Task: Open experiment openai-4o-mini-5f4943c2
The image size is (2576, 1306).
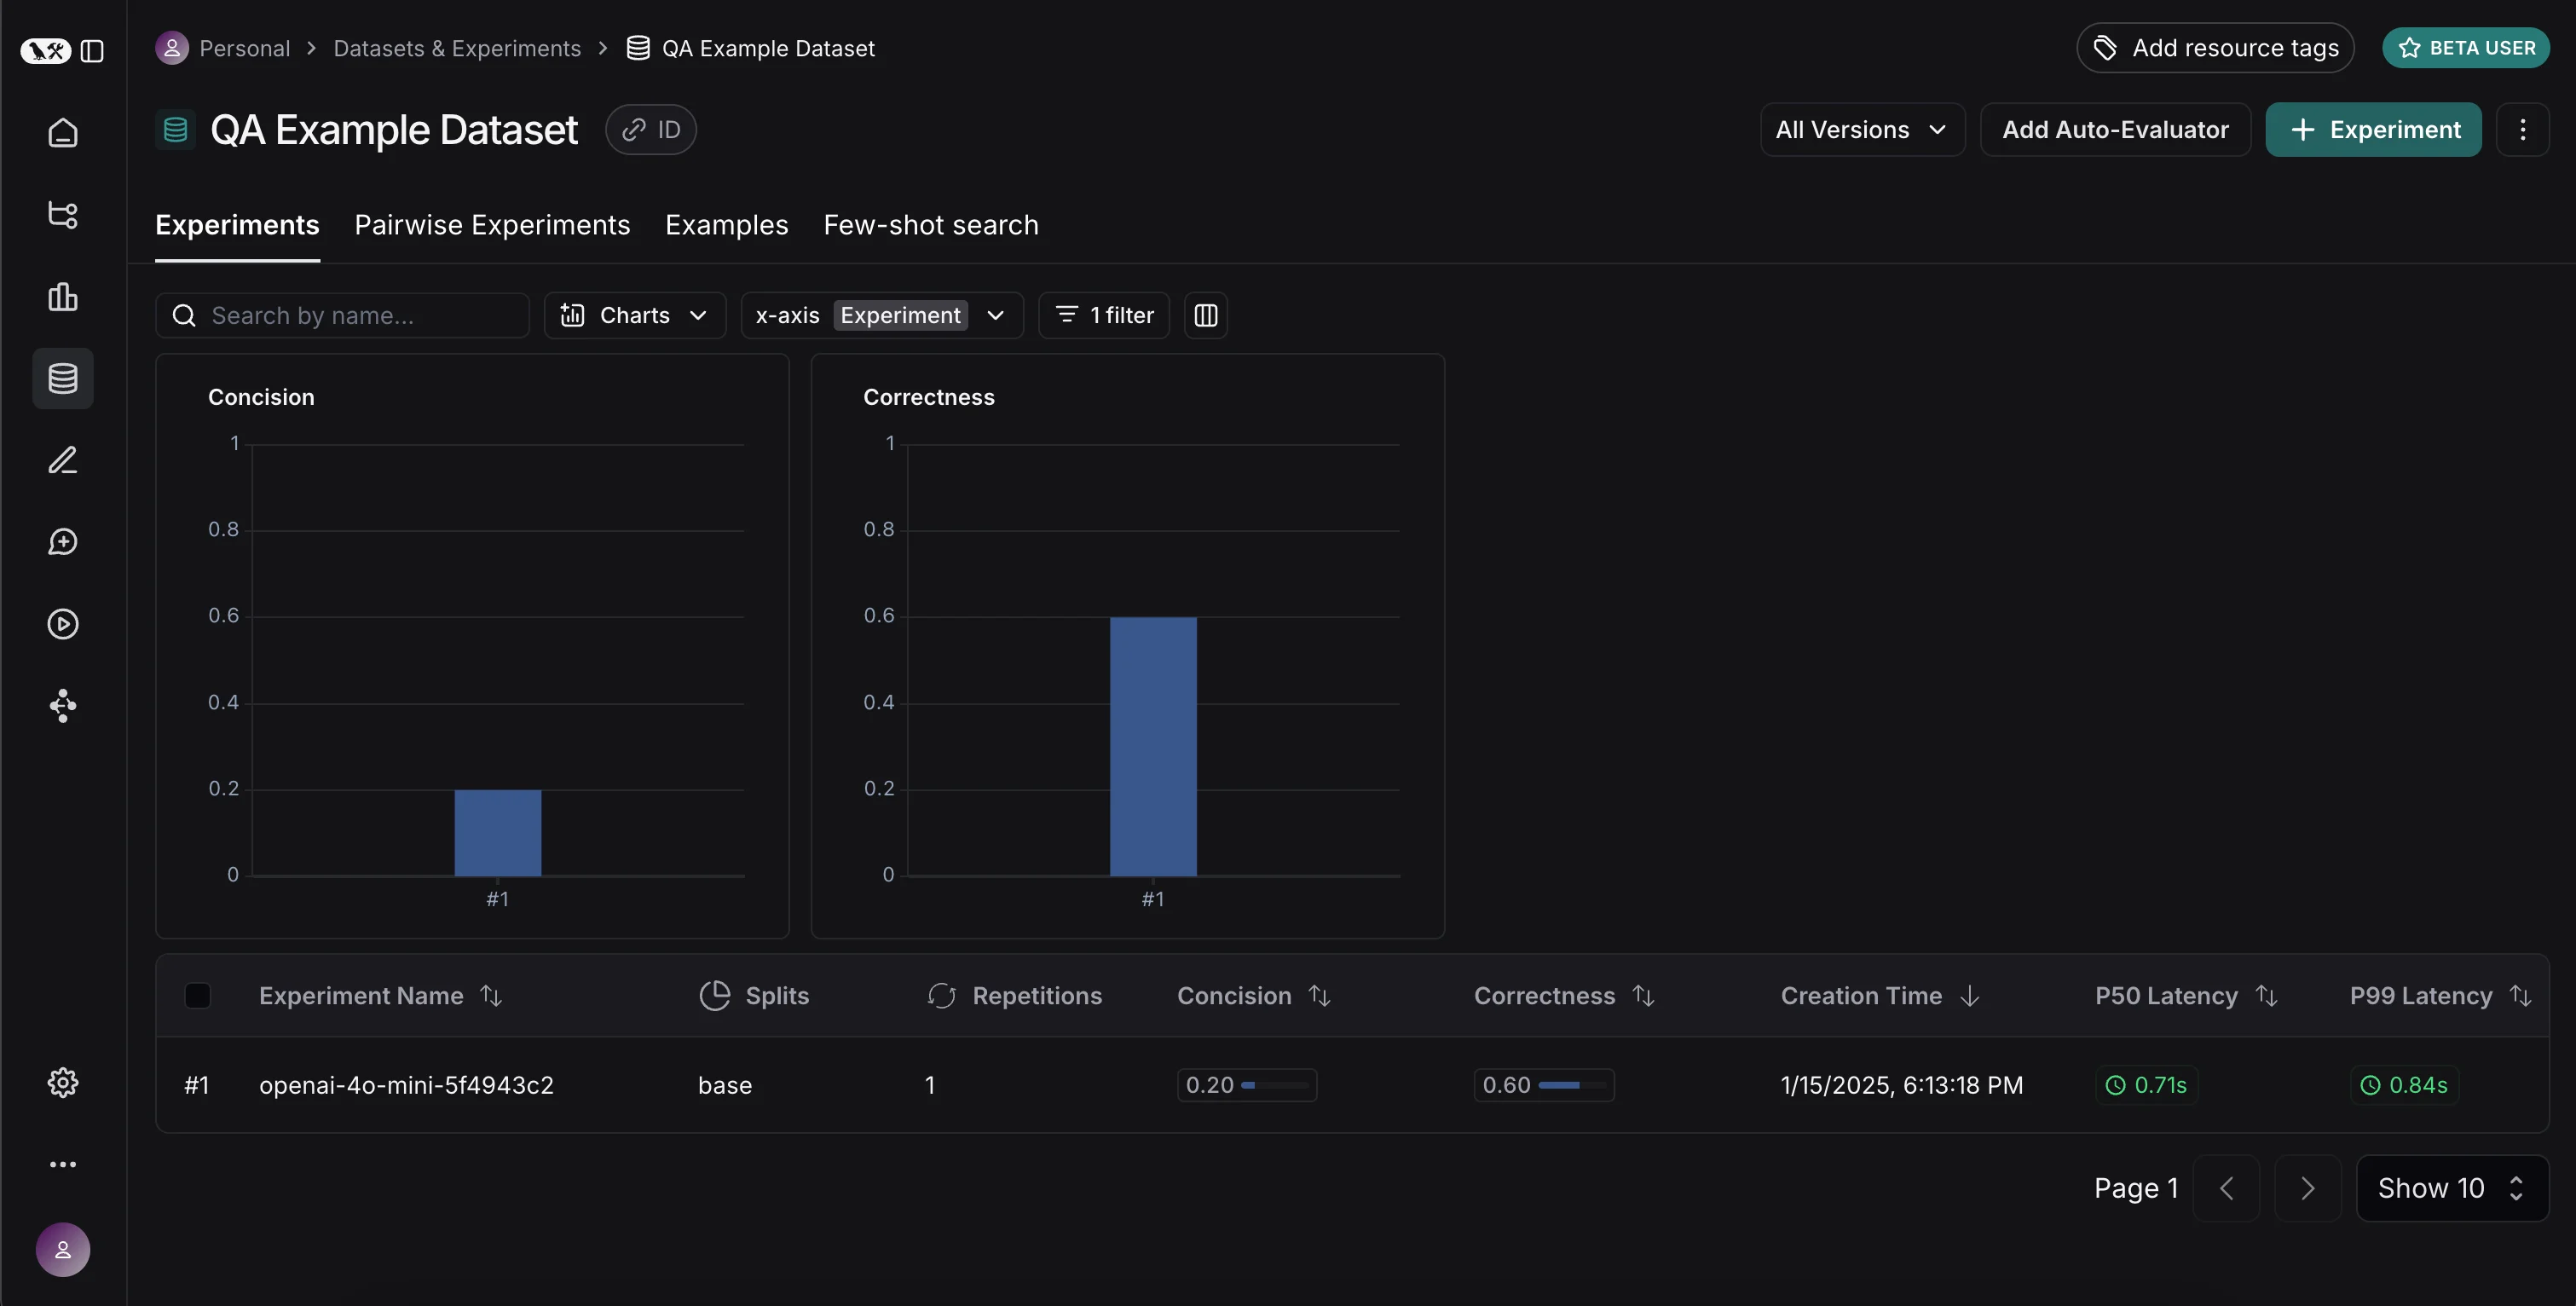Action: tap(406, 1085)
